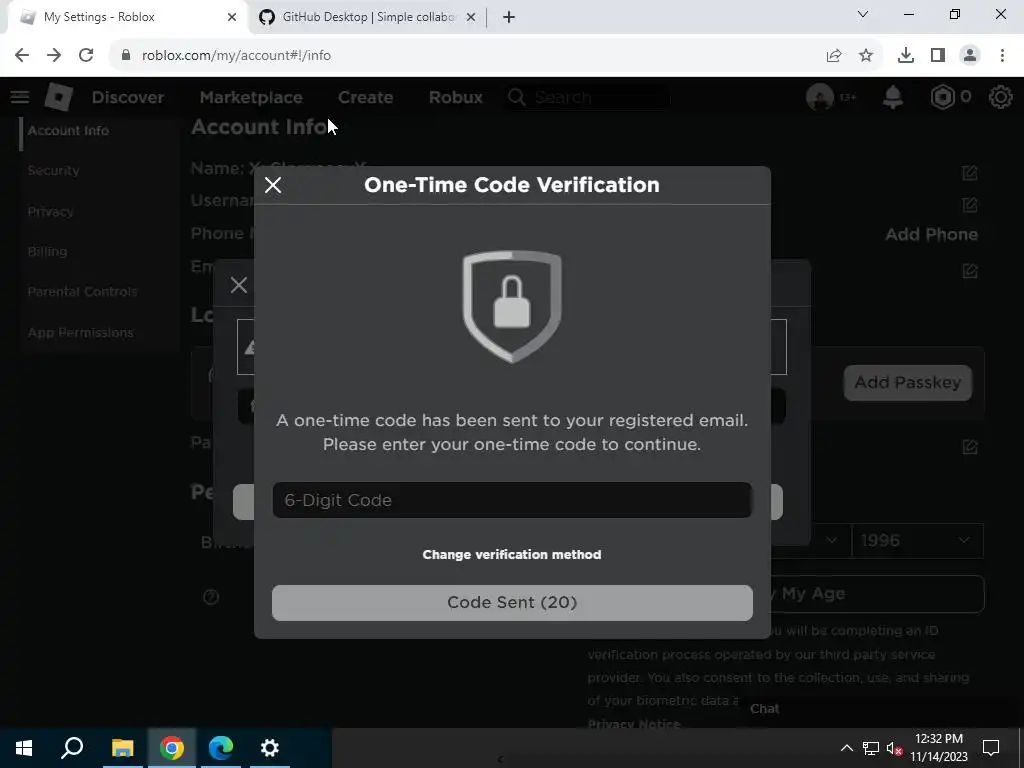The image size is (1024, 768).
Task: Open the Roblox notifications bell
Action: (x=893, y=97)
